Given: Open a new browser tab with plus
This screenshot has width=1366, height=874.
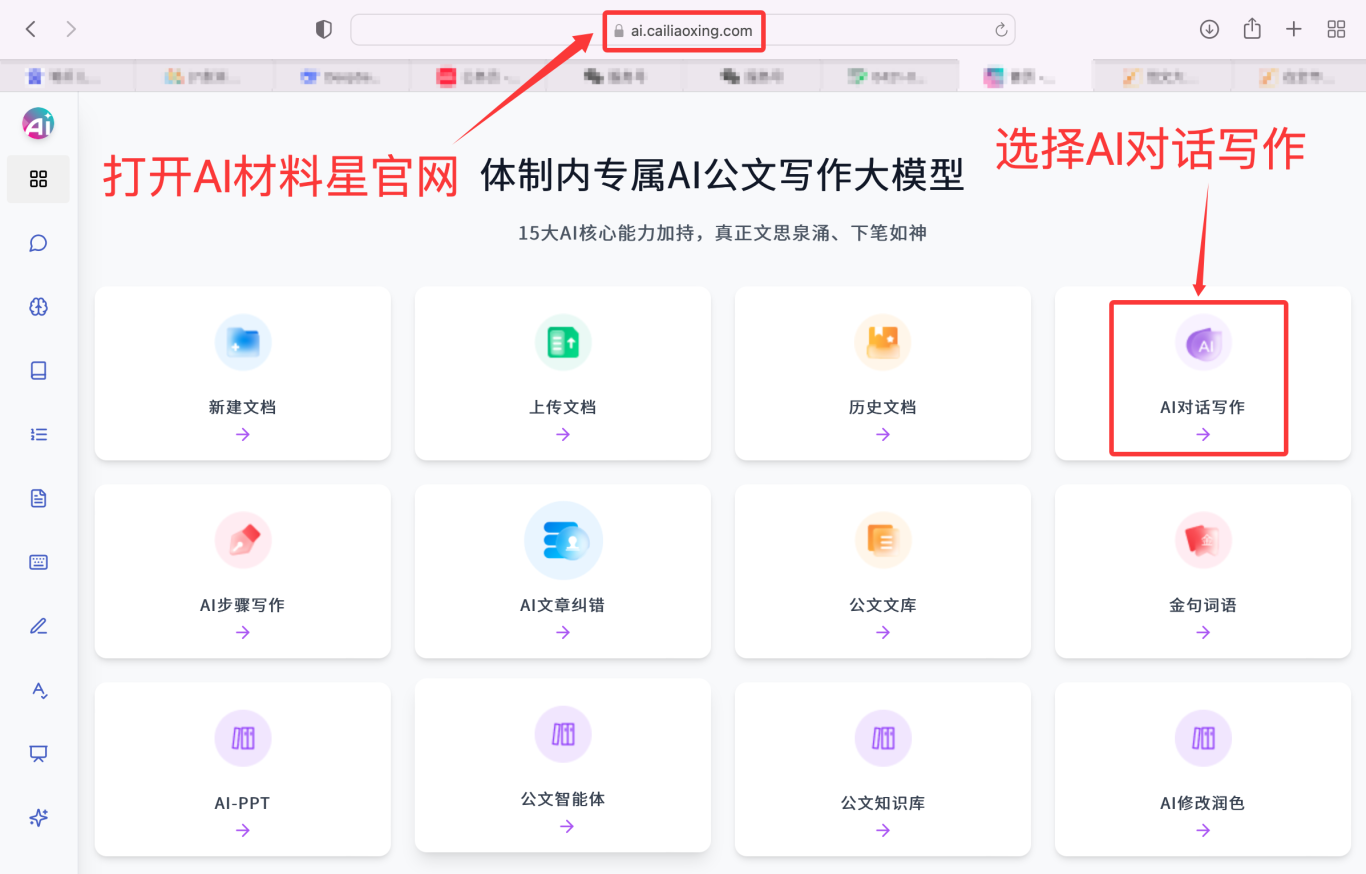Looking at the screenshot, I should tap(1293, 30).
